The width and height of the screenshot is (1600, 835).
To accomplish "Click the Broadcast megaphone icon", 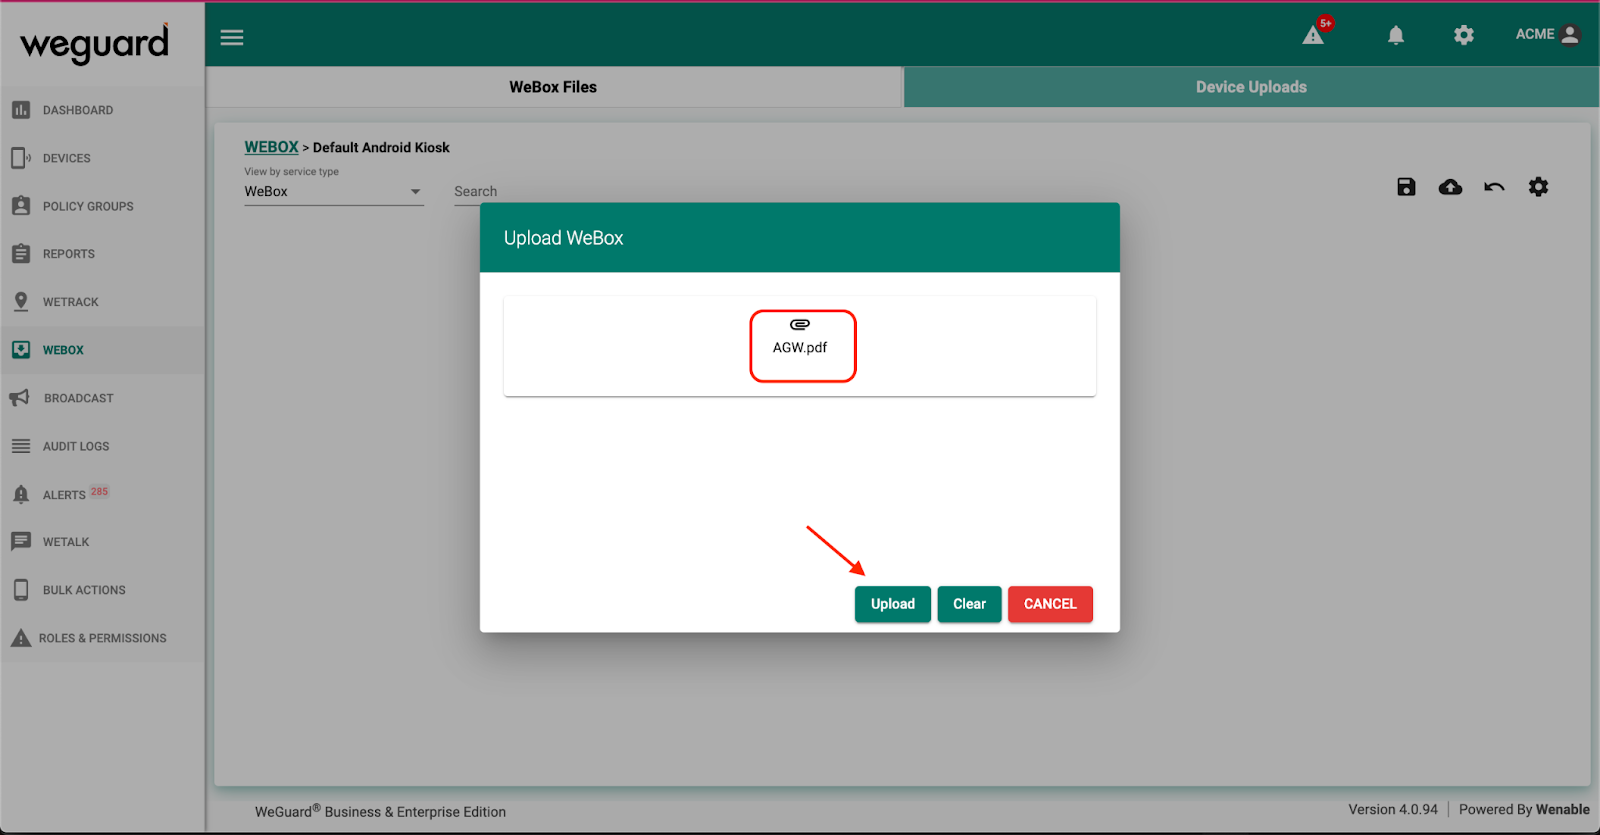I will [x=20, y=398].
